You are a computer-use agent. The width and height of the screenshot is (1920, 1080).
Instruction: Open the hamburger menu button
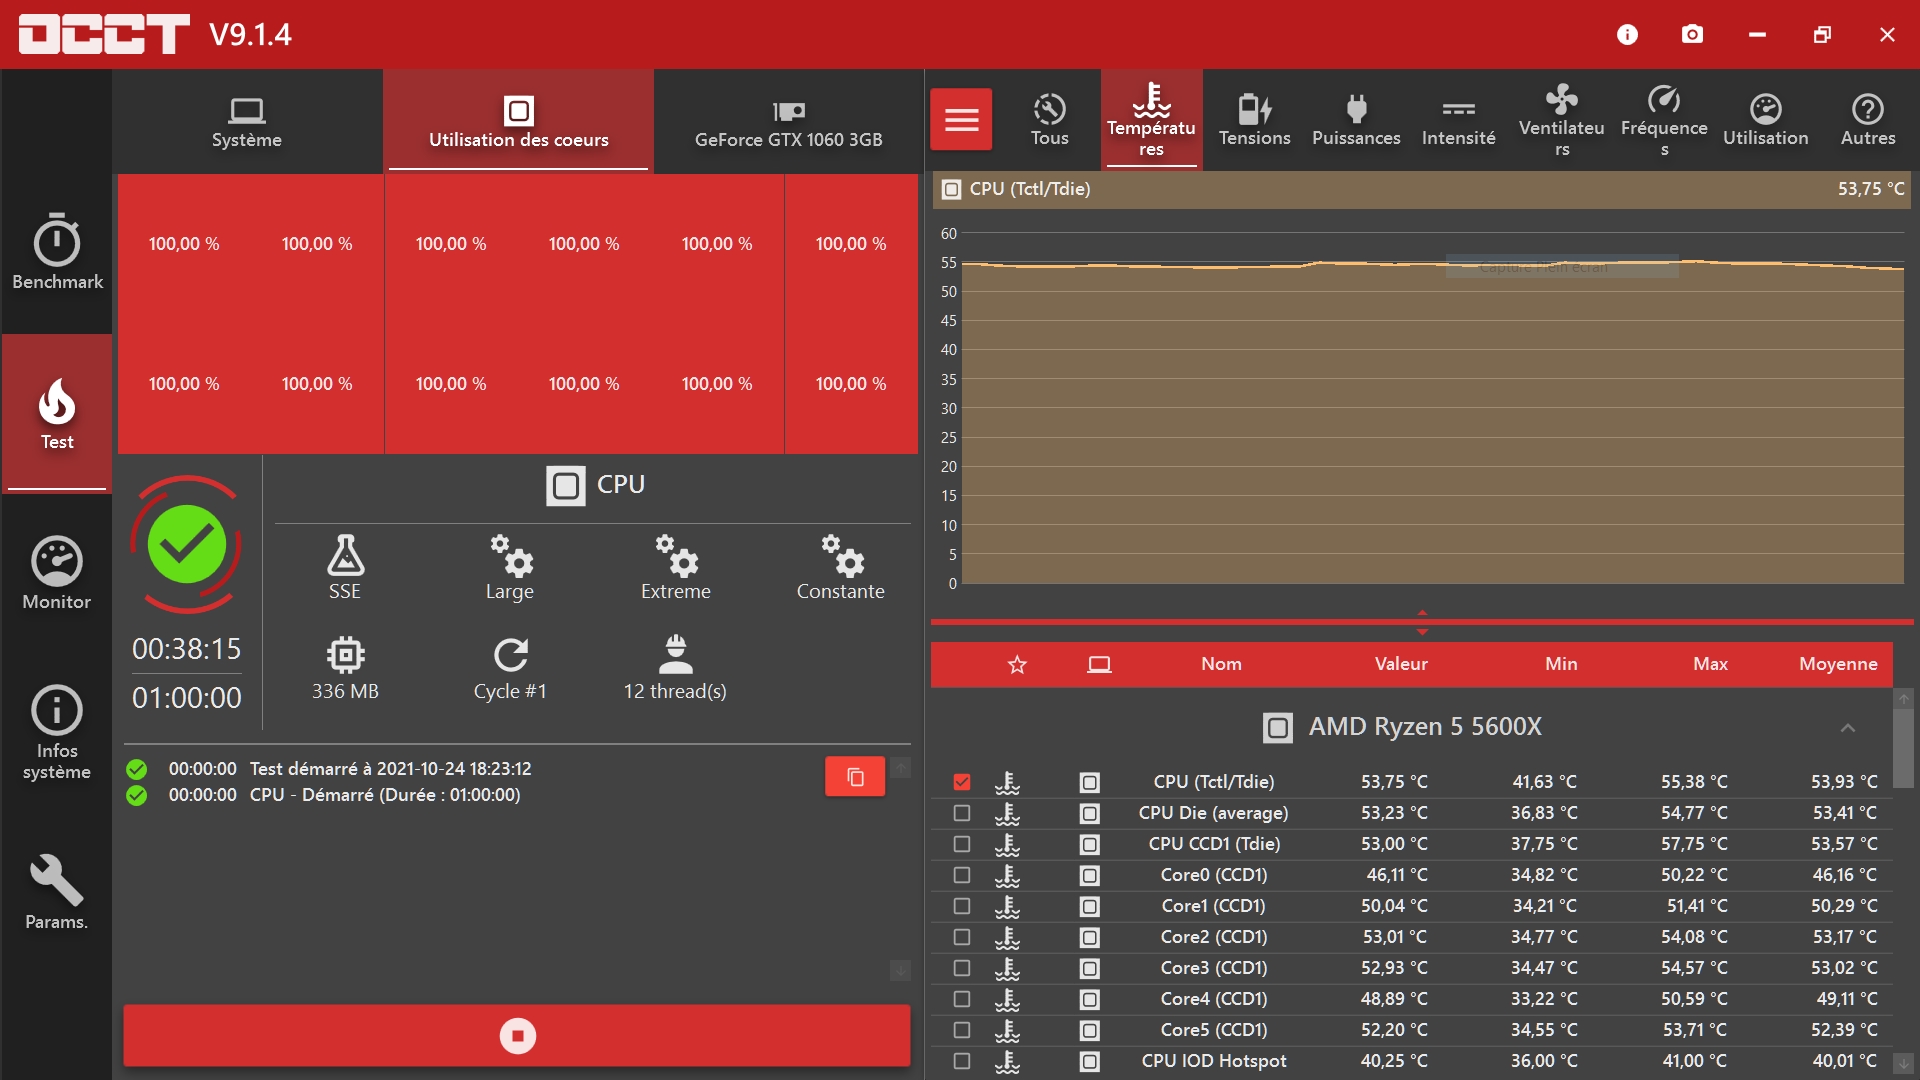(x=961, y=120)
